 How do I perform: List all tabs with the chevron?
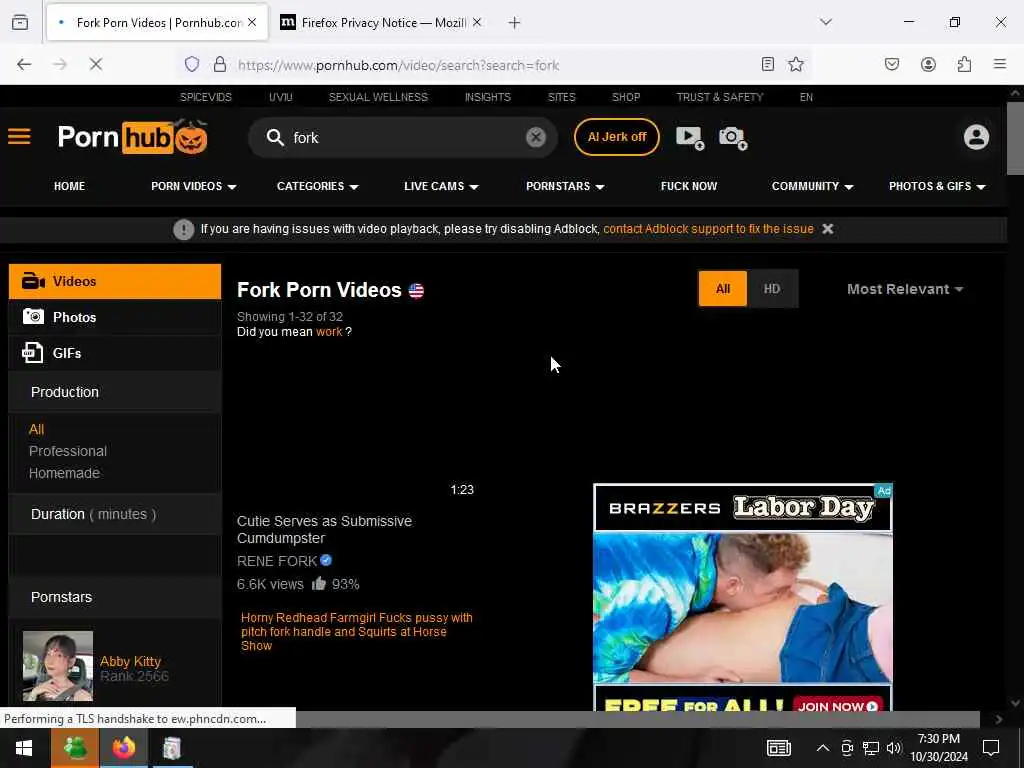pos(826,22)
